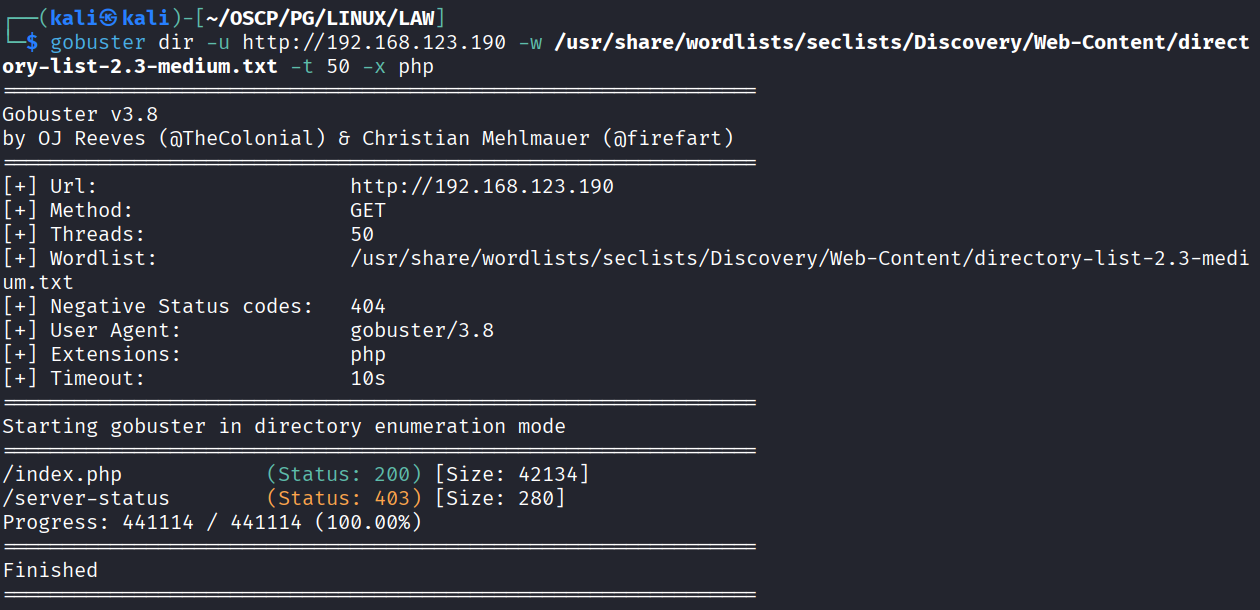
Task: Open the URL value in the settings list
Action: [x=482, y=186]
